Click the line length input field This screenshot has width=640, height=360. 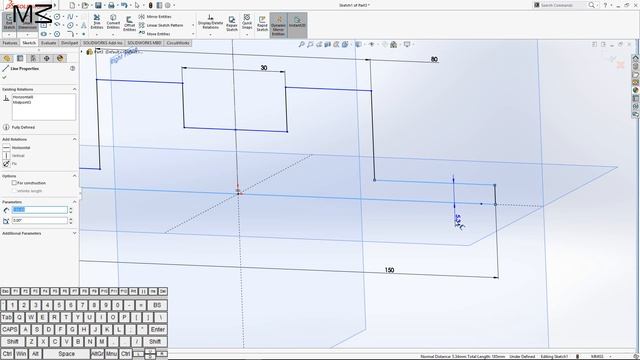coord(39,210)
